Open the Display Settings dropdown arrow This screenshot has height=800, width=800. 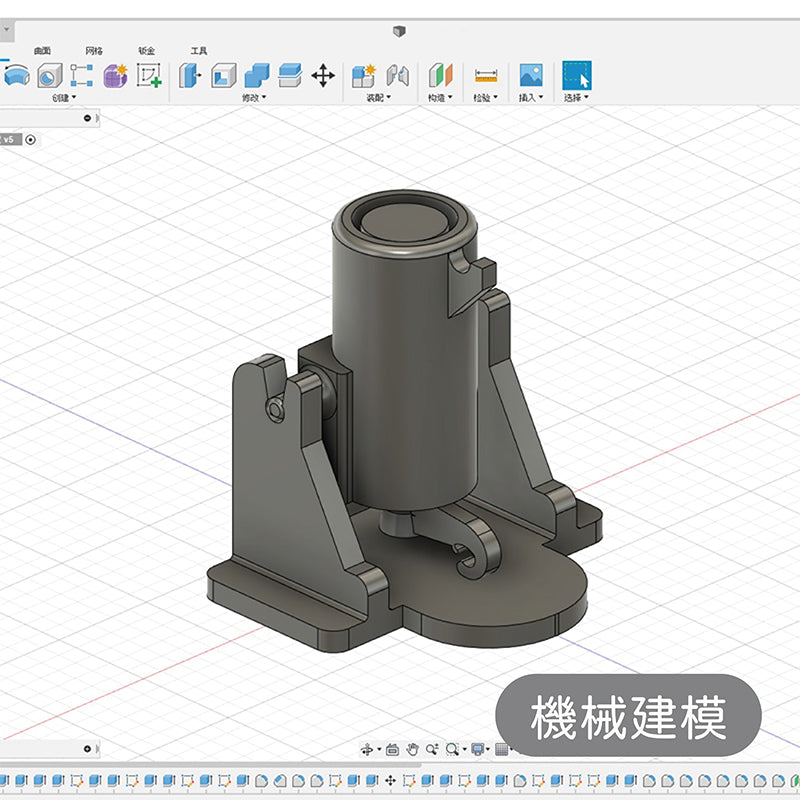pos(488,749)
